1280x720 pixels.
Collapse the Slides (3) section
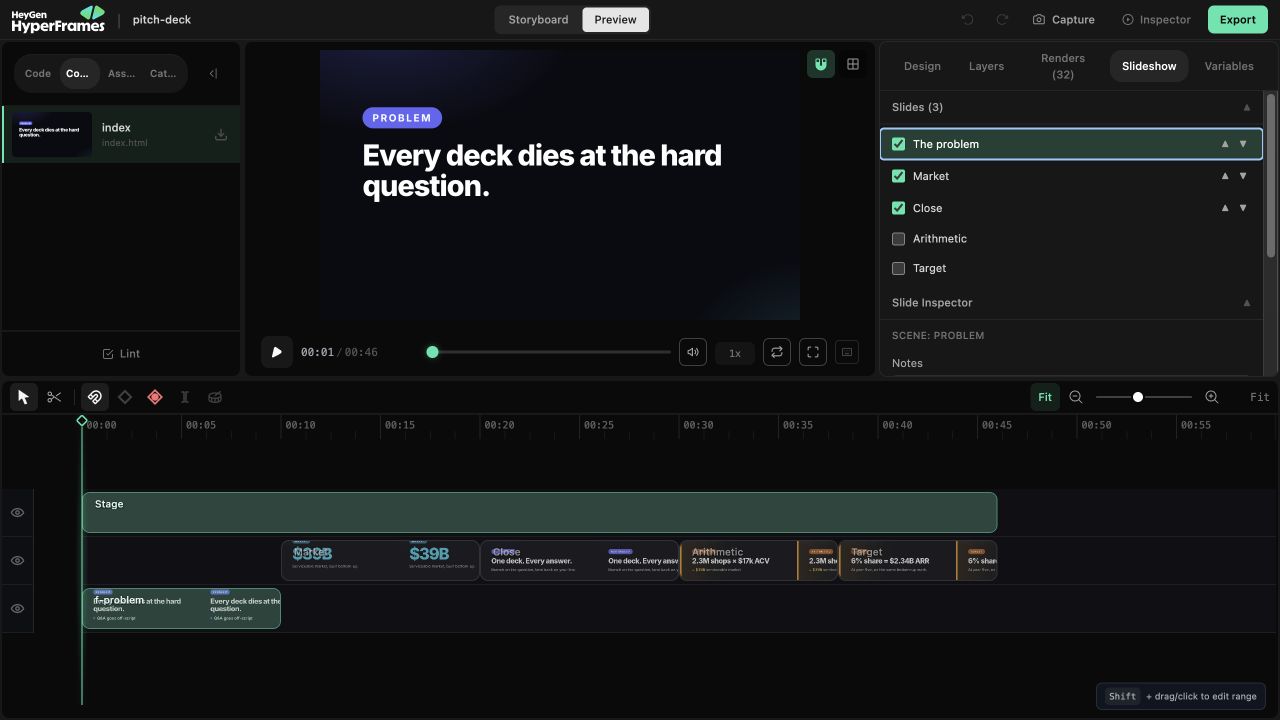click(x=1246, y=107)
